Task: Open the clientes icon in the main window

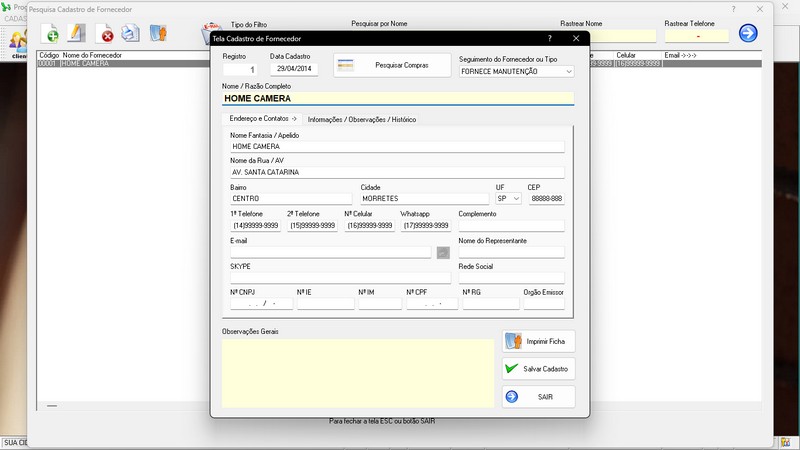Action: point(18,43)
